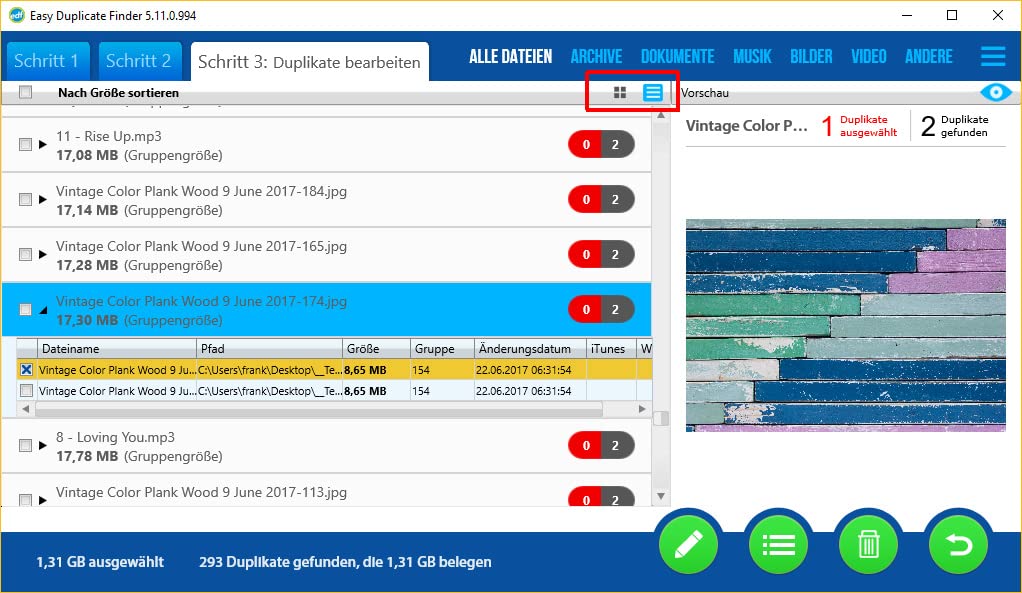The image size is (1022, 593).
Task: Collapse the 2017-174.jpg group
Action: coord(42,310)
